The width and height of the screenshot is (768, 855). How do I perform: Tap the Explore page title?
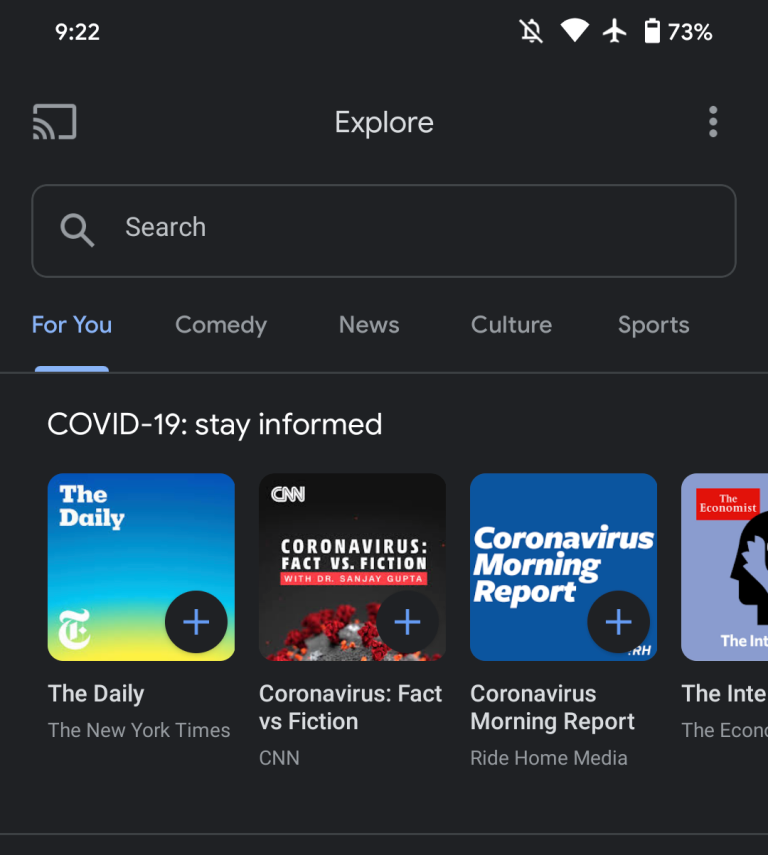[x=384, y=122]
